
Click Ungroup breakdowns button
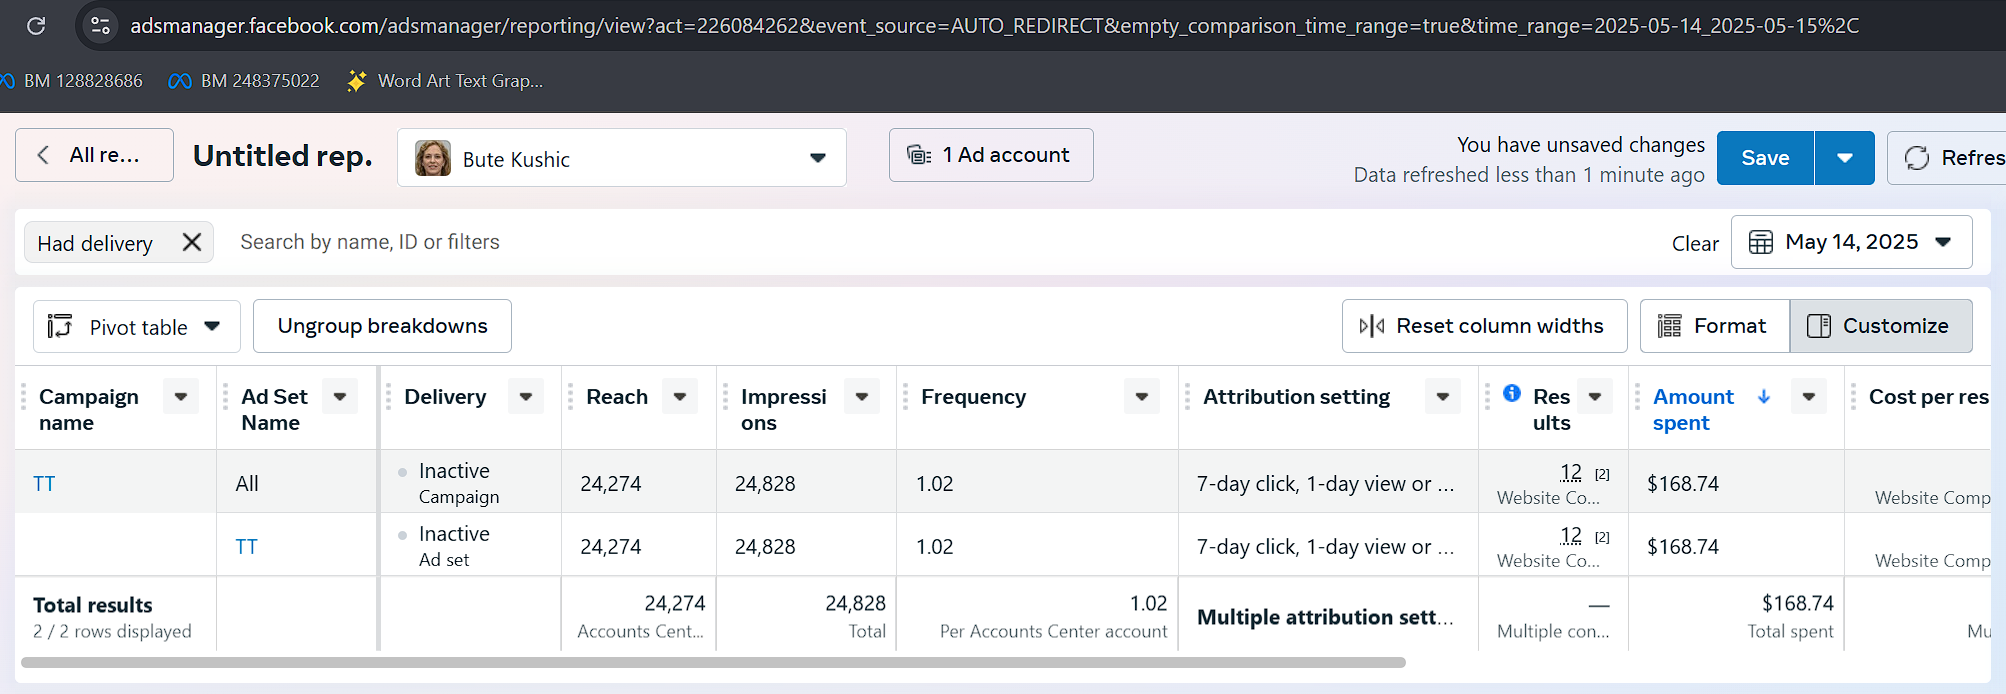click(382, 326)
